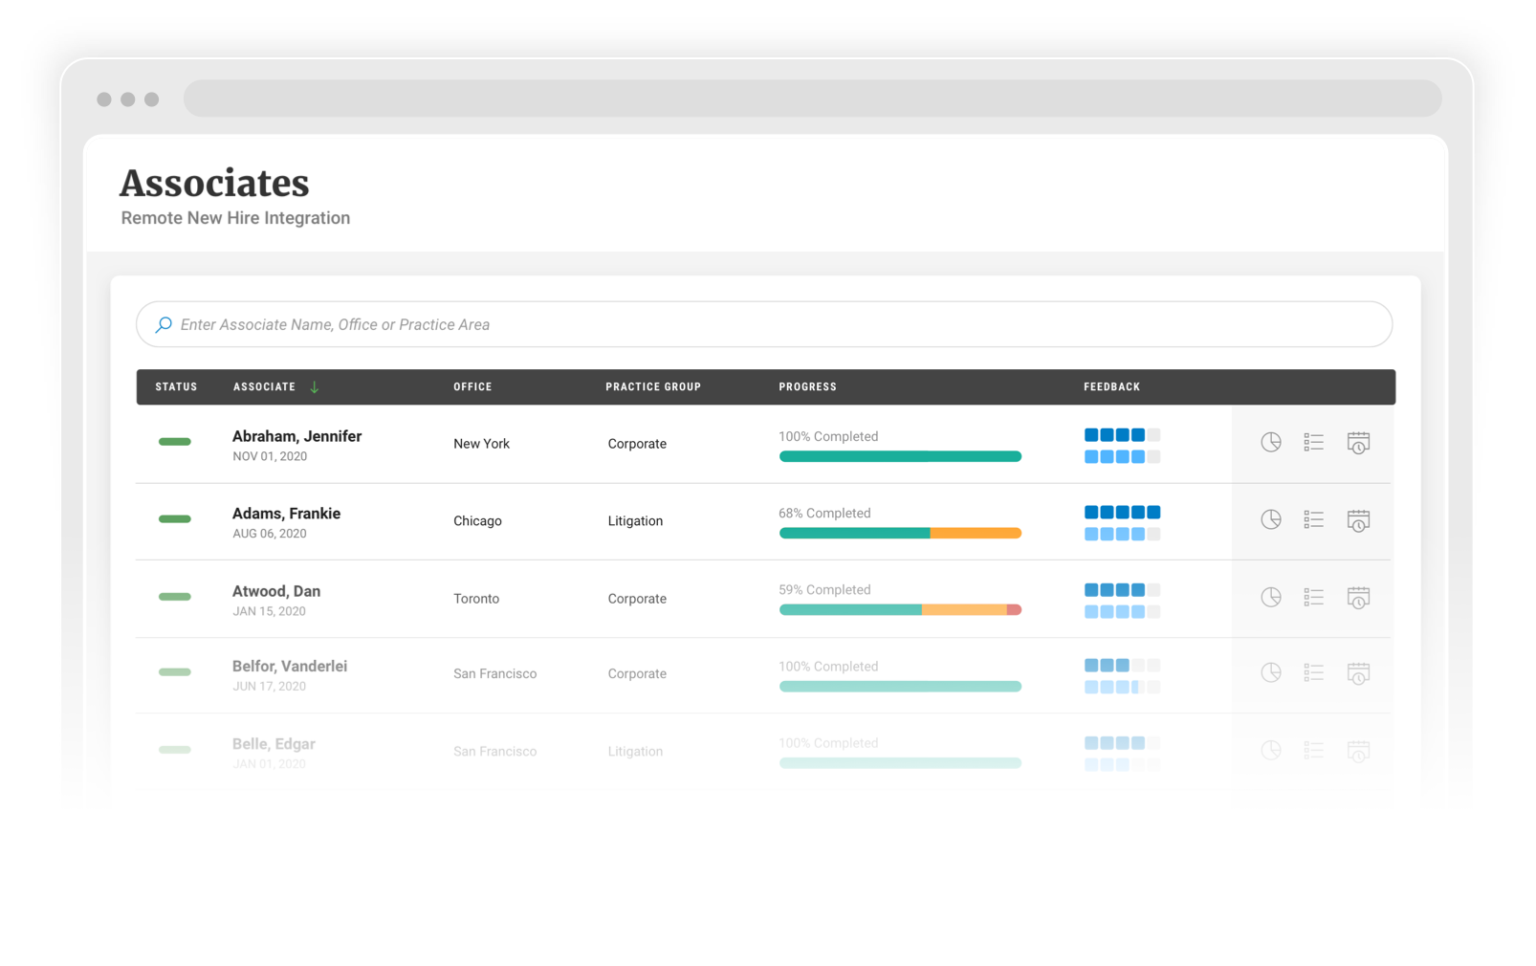Click the magnifier icon in the search bar

tap(163, 324)
